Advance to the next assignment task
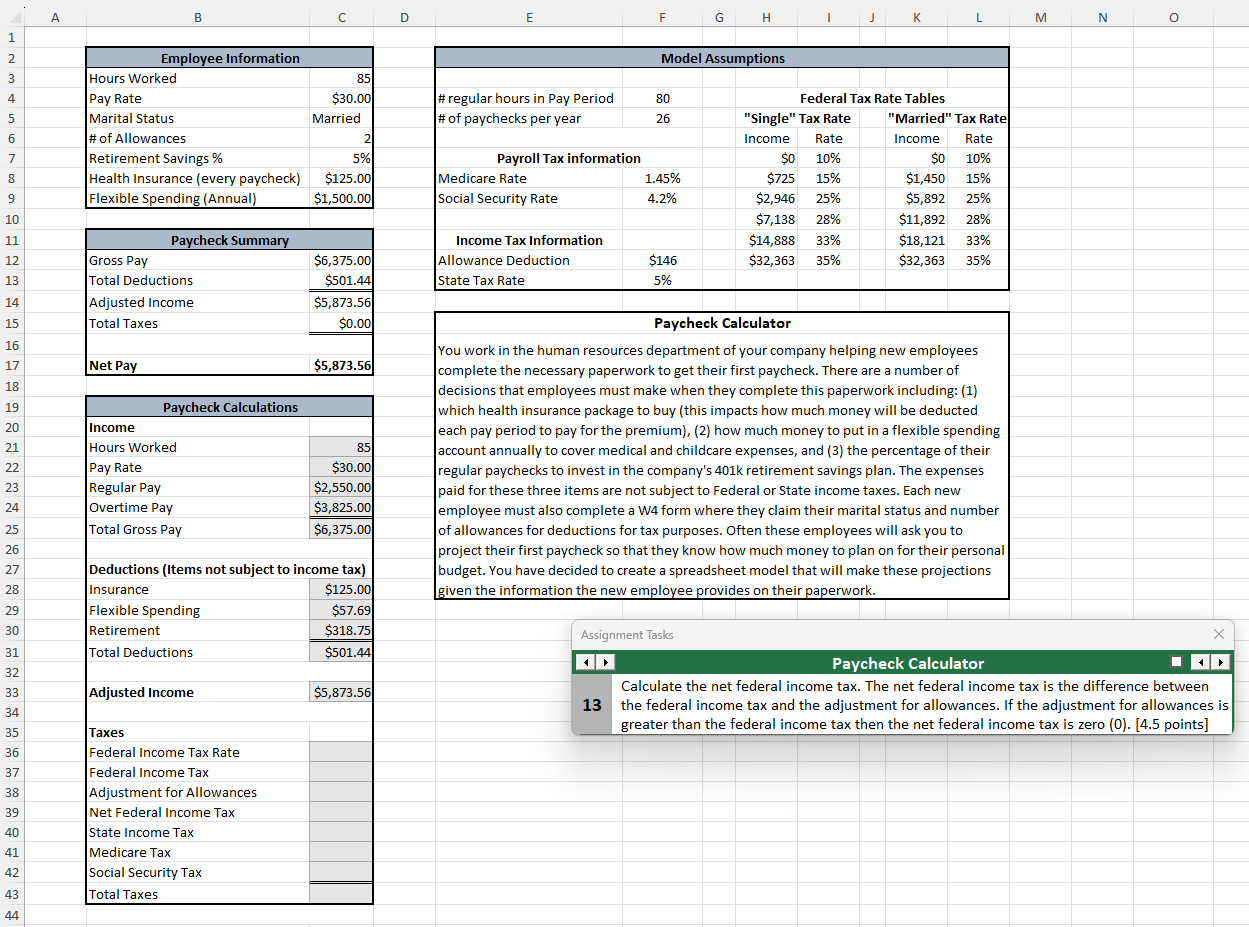The width and height of the screenshot is (1249, 927). tap(1219, 662)
